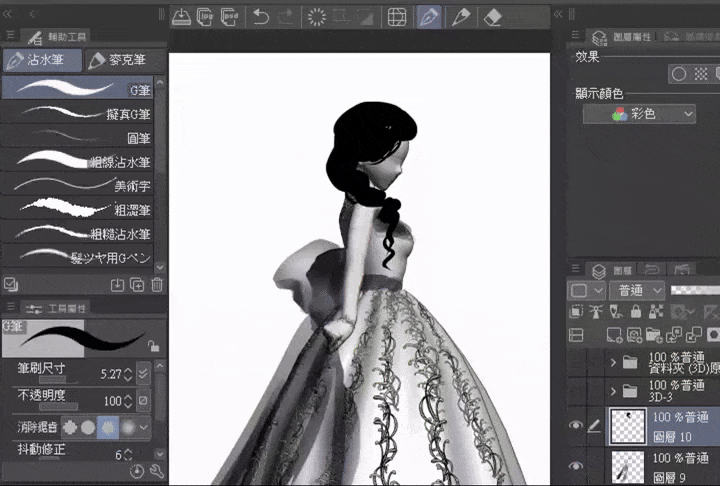Select the pen tool in top toolbar
This screenshot has width=720, height=486.
[x=429, y=17]
